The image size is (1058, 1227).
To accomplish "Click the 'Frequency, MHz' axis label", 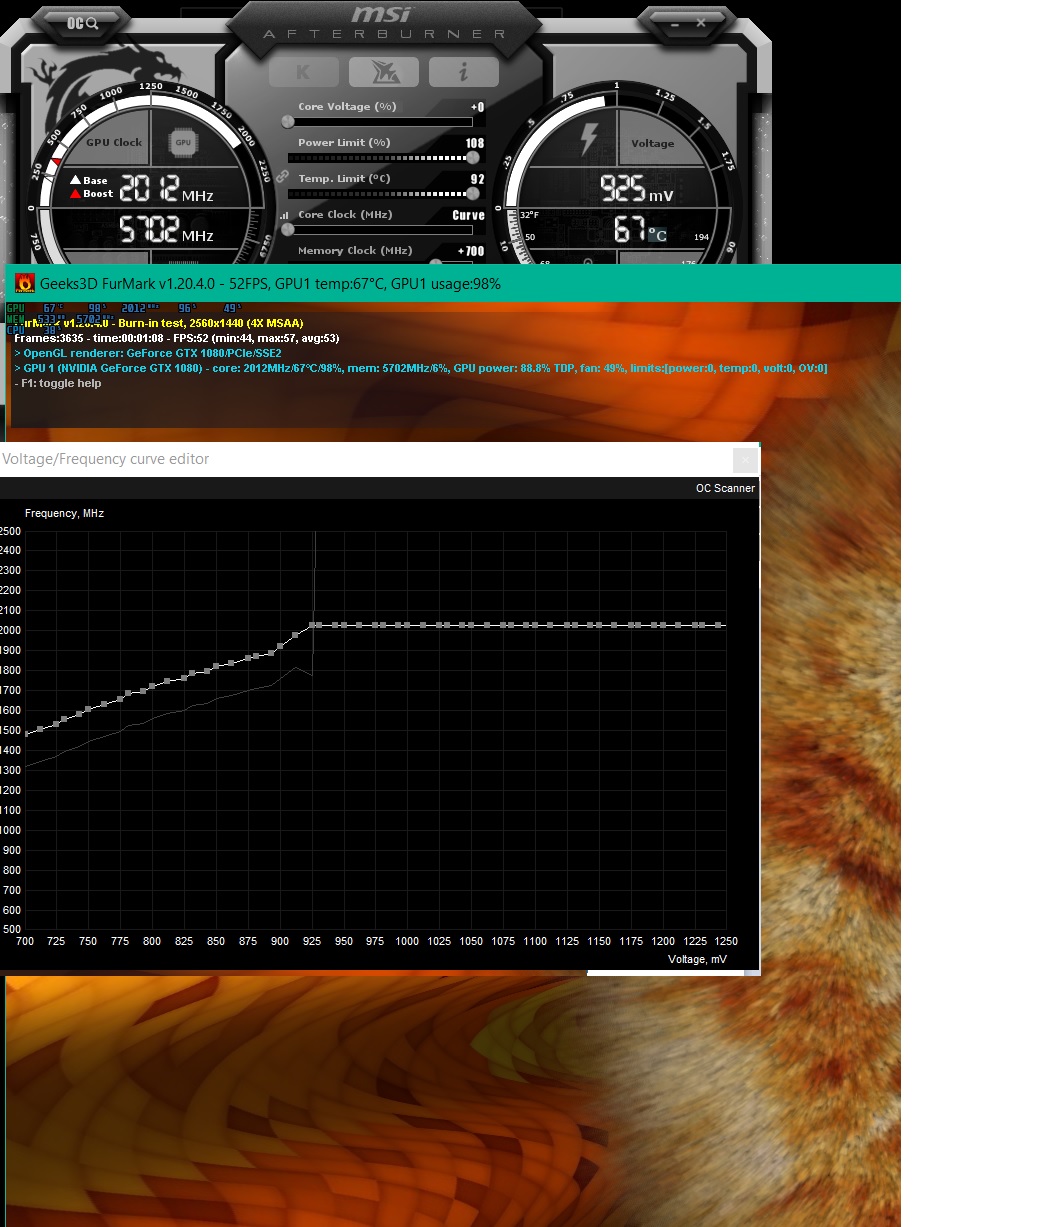I will (x=65, y=513).
